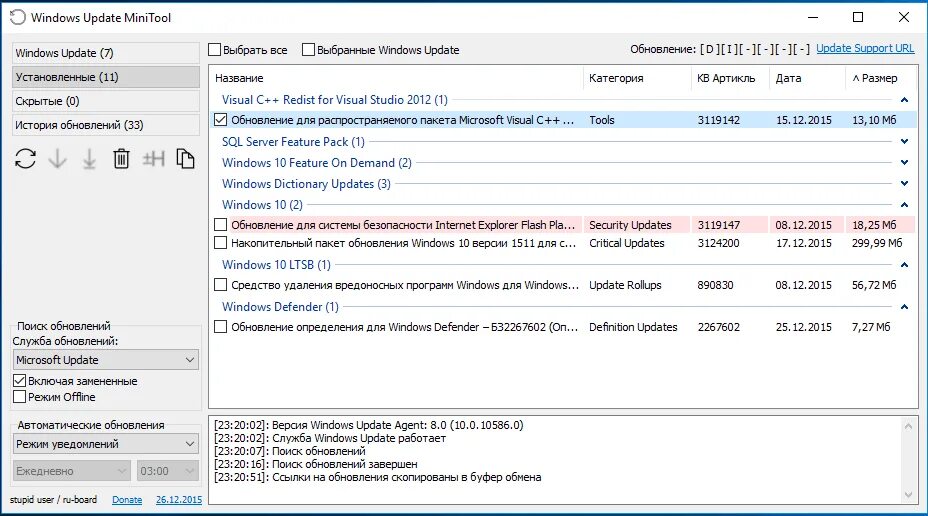Click the Security Updates category cell
Viewport: 928px width, 516px height.
click(x=630, y=225)
